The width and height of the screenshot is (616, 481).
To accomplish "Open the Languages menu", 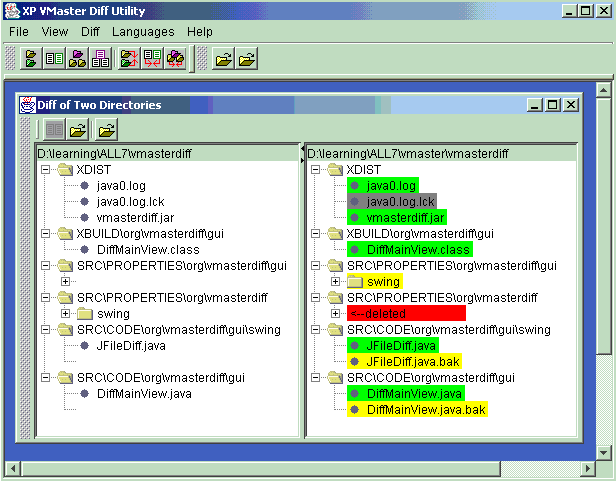I will pyautogui.click(x=142, y=32).
